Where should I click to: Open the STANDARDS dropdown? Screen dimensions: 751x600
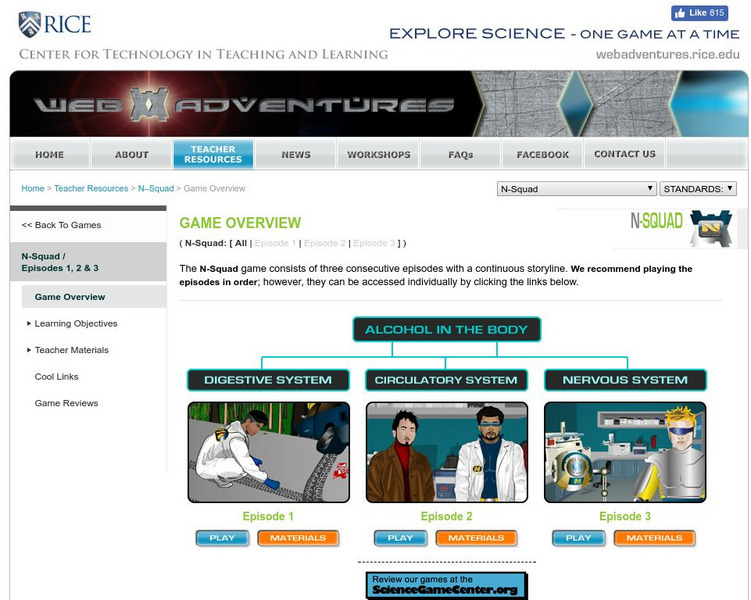click(x=698, y=189)
